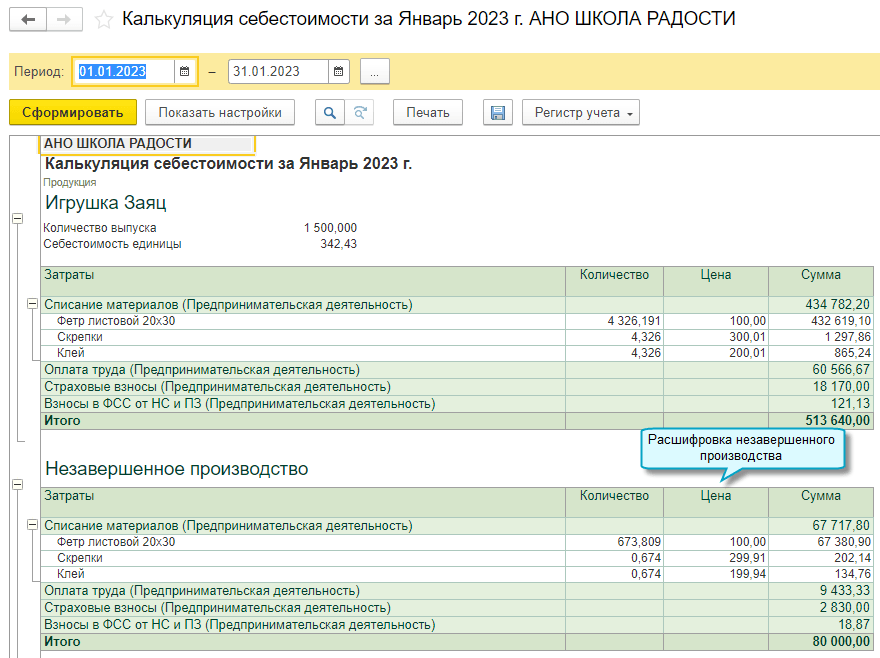The width and height of the screenshot is (880, 658).
Task: Collapse the Игрушка Заяц report group
Action: click(17, 218)
